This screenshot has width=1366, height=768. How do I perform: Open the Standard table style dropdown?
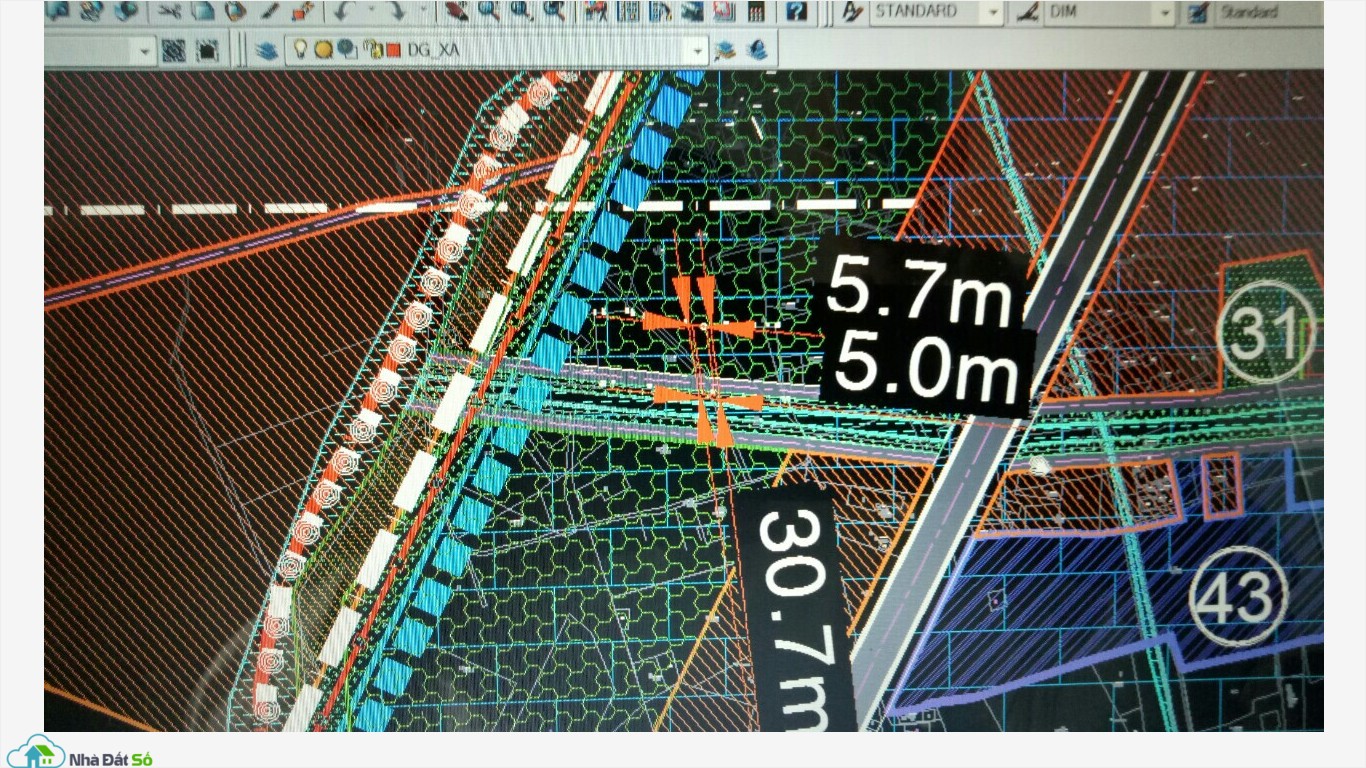[x=1268, y=12]
